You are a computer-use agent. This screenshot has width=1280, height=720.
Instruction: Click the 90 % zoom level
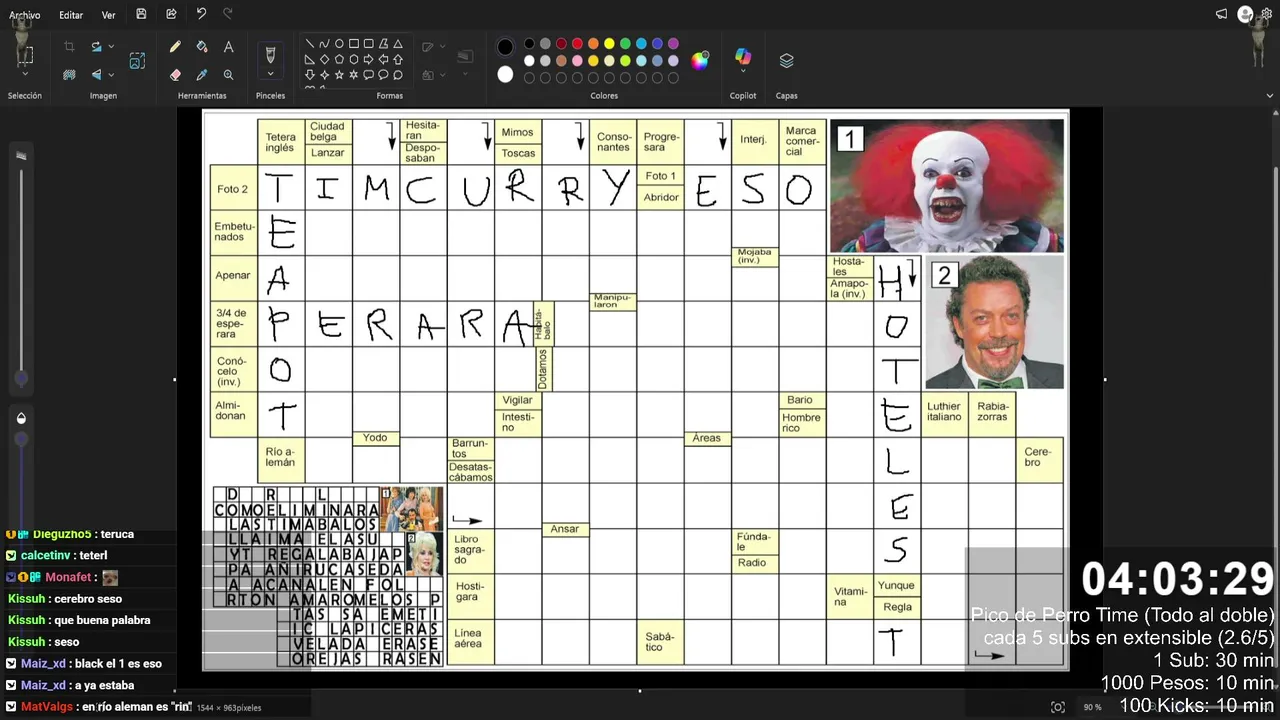tap(1092, 707)
